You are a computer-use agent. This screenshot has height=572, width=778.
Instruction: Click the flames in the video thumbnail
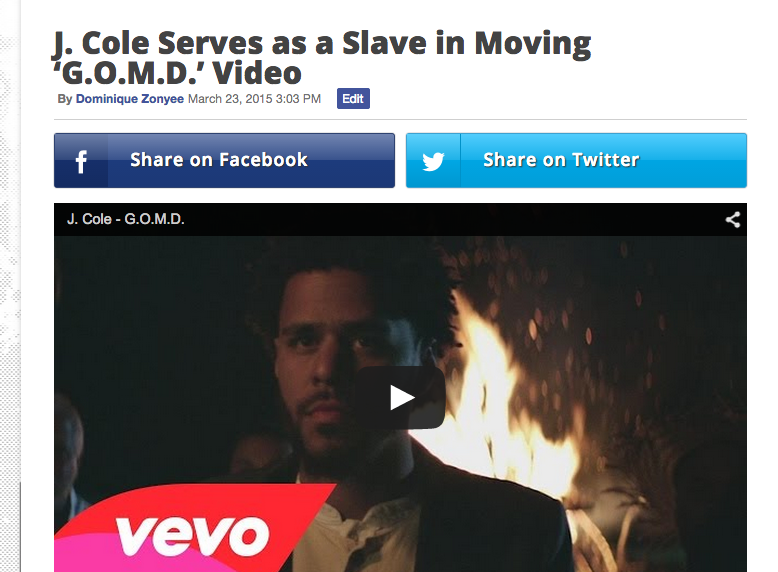pos(511,397)
